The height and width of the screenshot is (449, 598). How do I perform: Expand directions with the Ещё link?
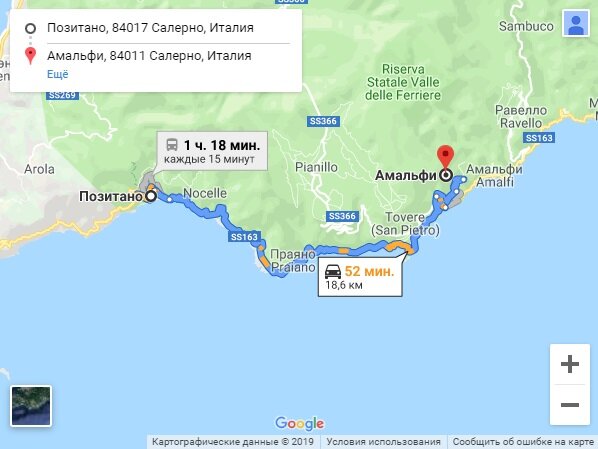pos(58,74)
